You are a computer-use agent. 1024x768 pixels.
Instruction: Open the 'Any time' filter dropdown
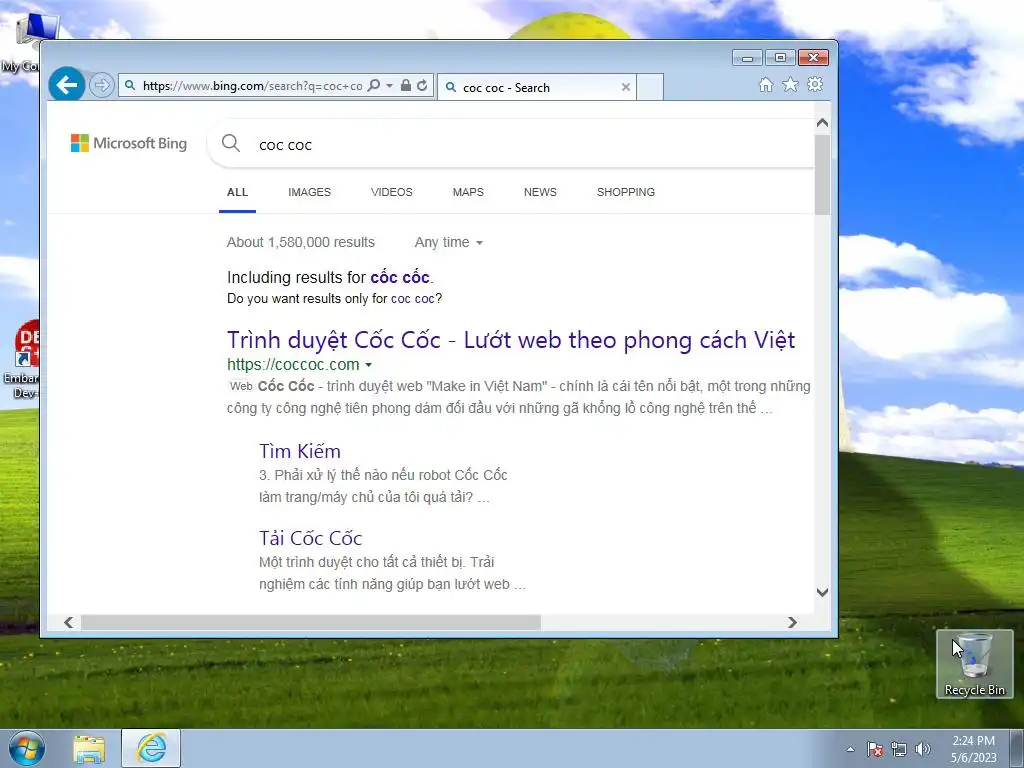[449, 242]
